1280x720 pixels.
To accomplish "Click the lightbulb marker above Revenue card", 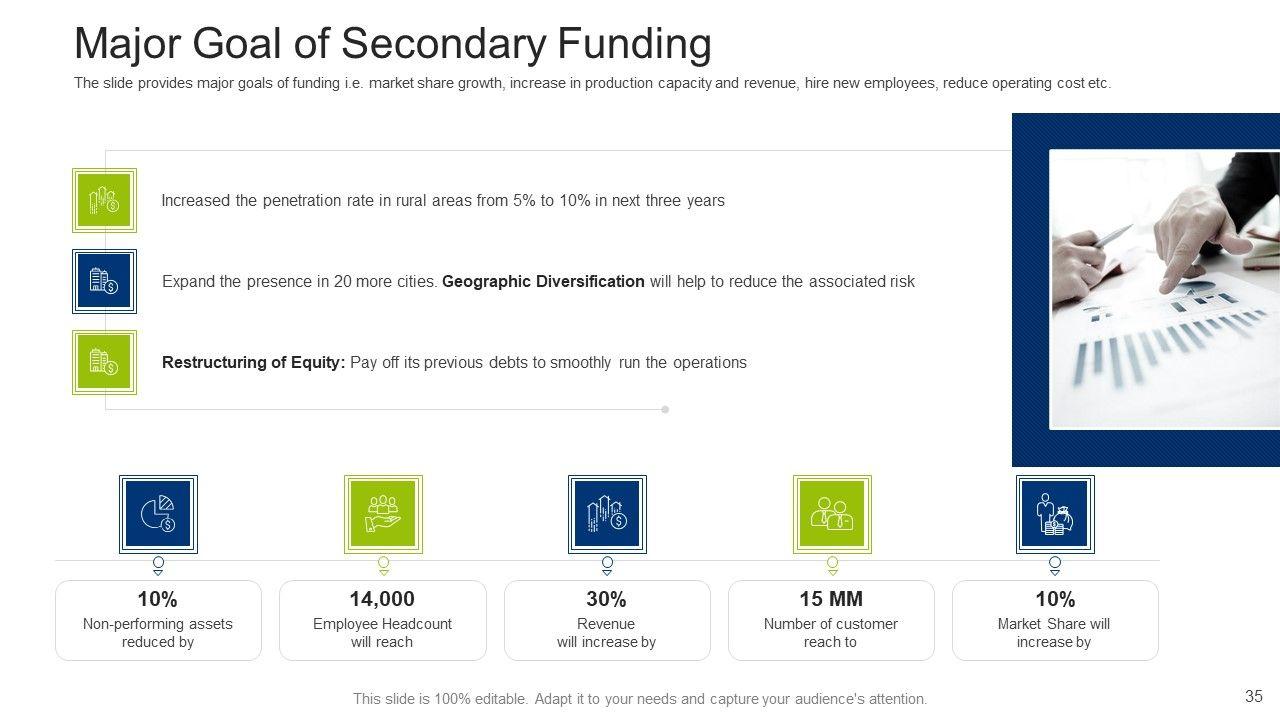I will (x=607, y=566).
